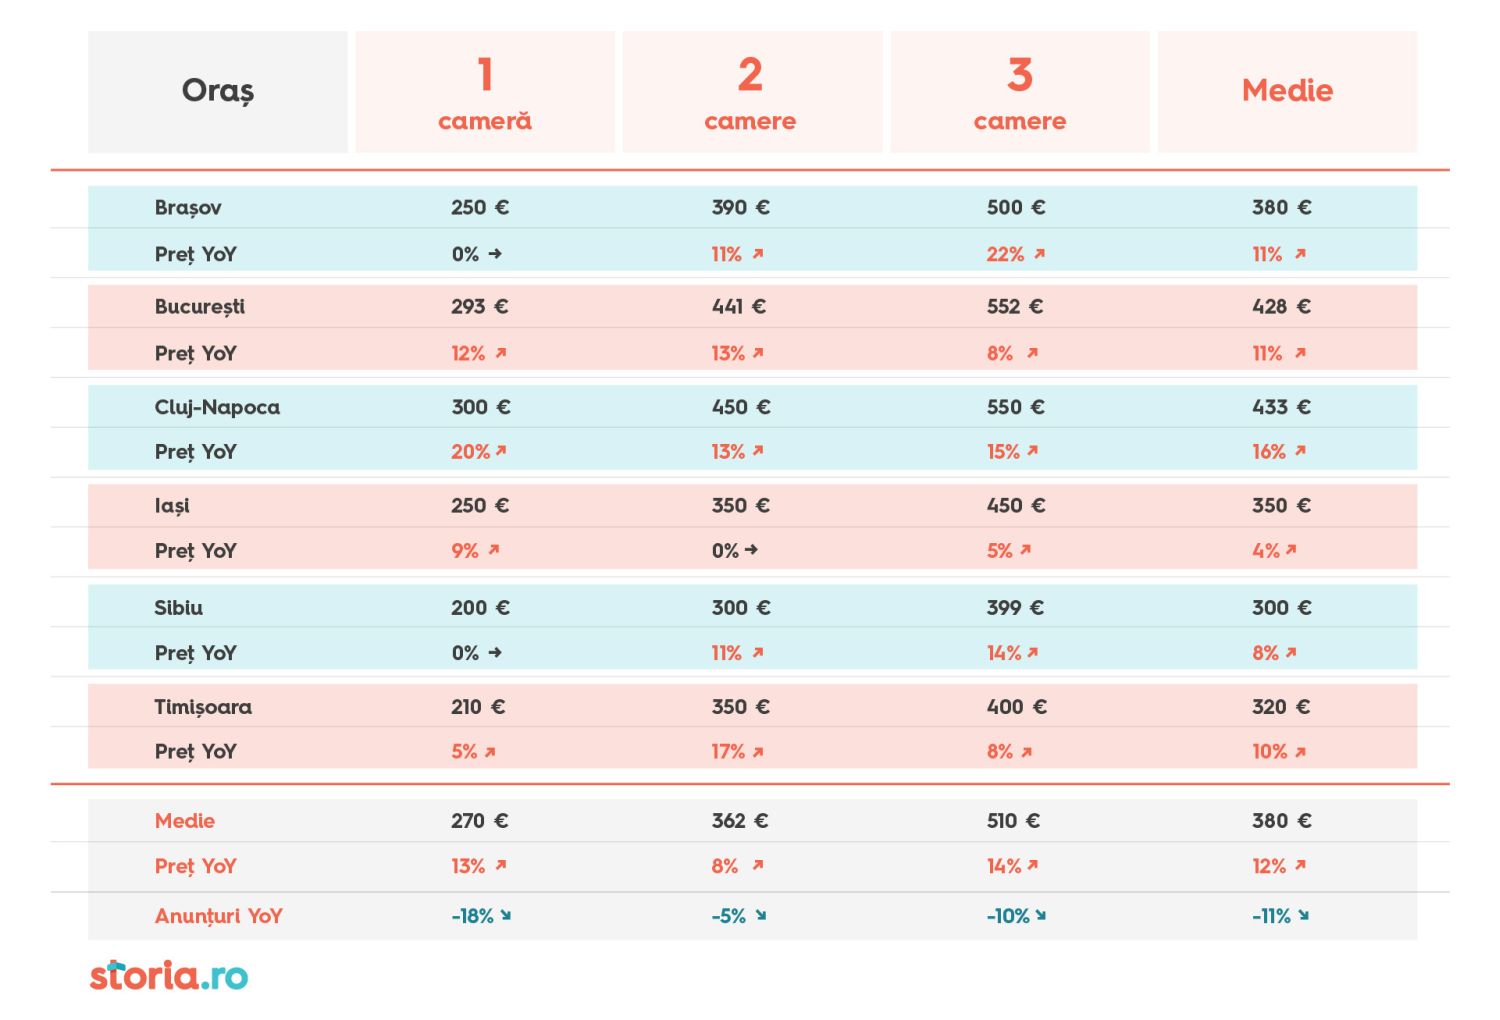Screen dimensions: 1500x1020
Task: Select the 1 cameră column header
Action: click(x=485, y=92)
